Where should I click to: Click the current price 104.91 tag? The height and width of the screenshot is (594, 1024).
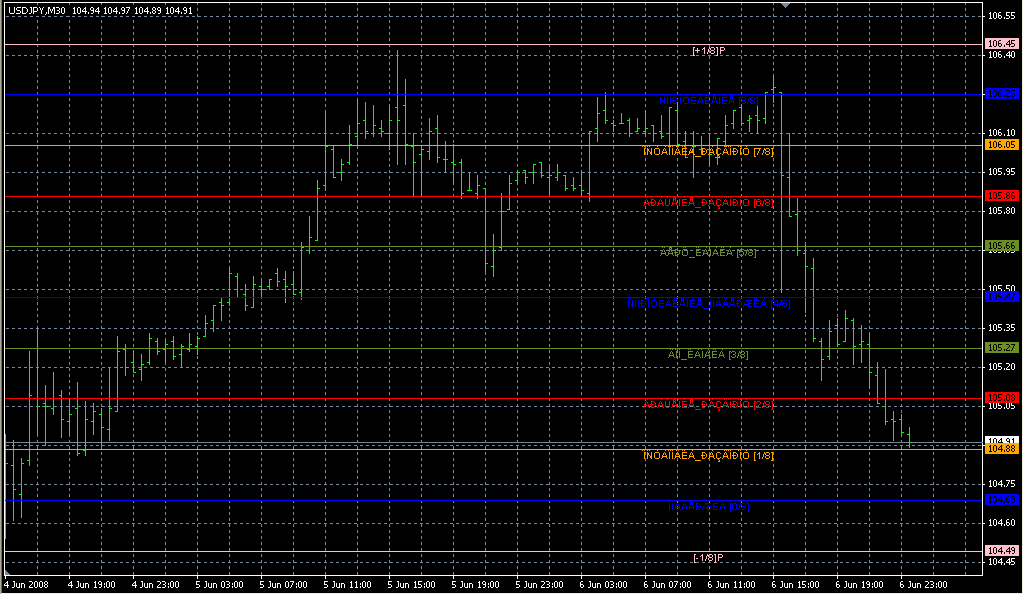click(1002, 440)
